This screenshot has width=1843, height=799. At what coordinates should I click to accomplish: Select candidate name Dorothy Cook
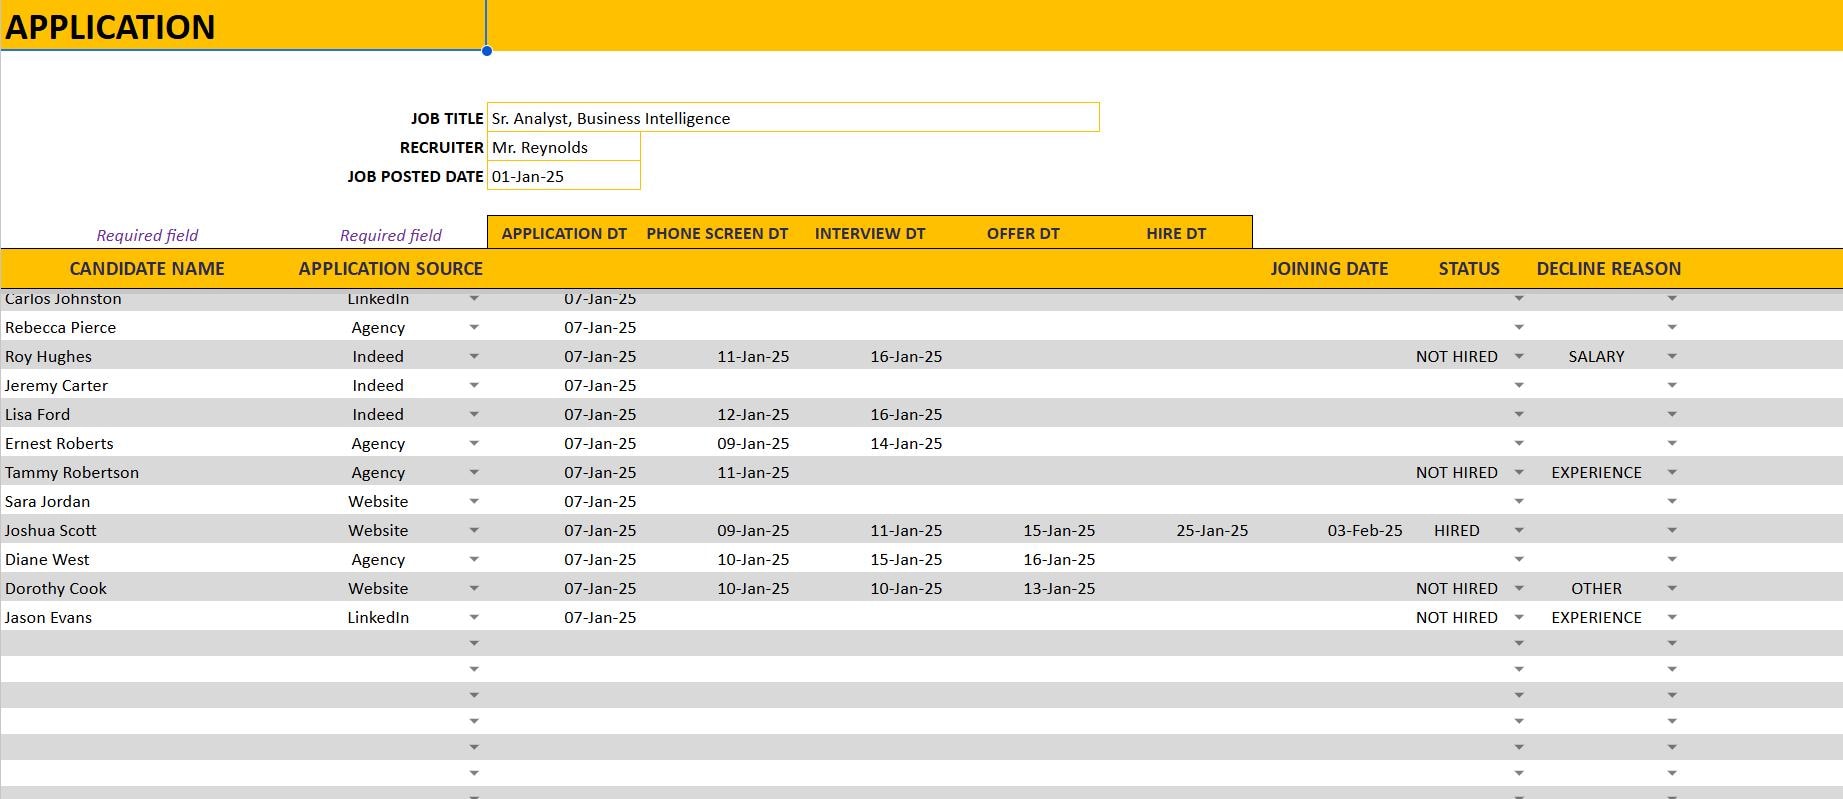pos(56,588)
